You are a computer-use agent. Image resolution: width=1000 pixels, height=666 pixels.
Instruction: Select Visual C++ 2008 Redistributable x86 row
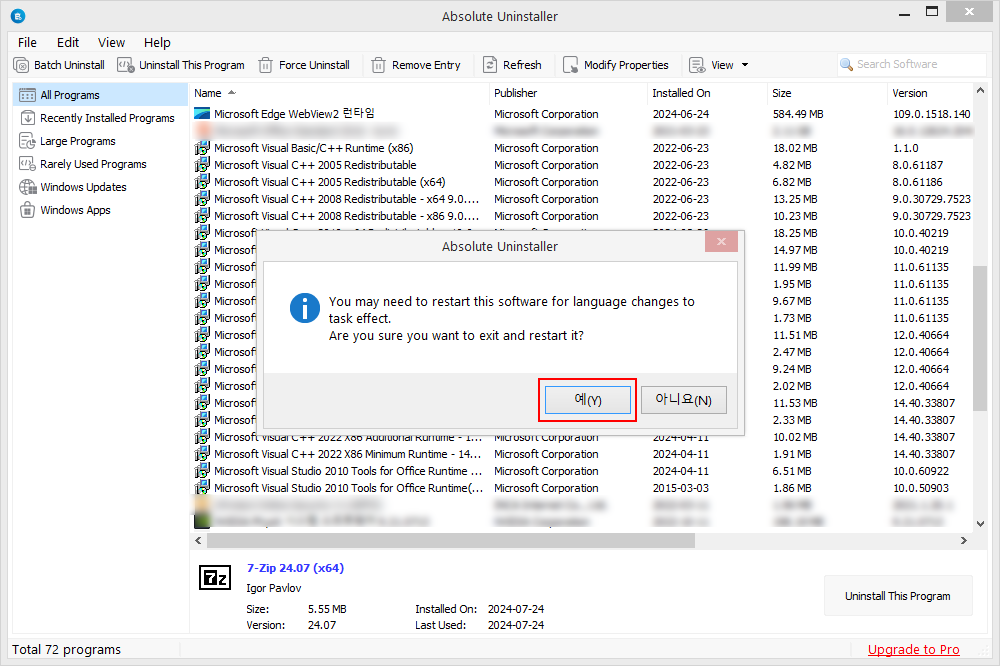(x=582, y=216)
